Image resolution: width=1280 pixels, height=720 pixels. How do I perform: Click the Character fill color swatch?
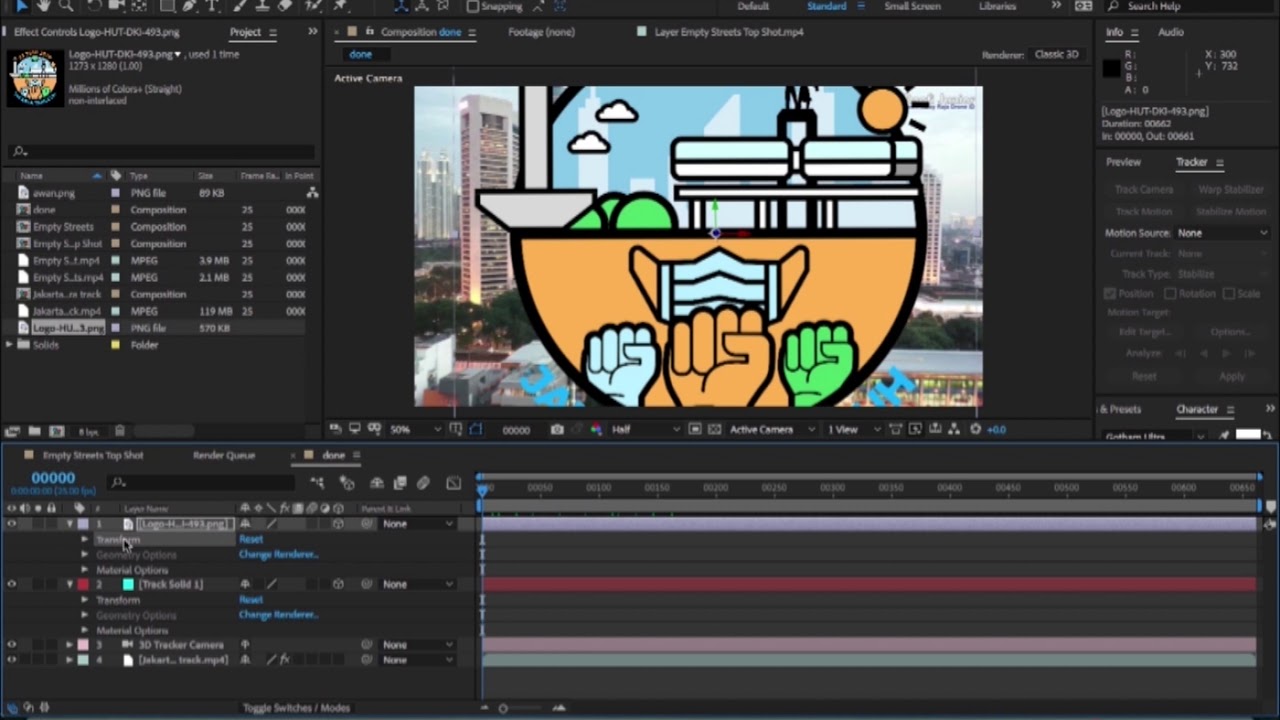pyautogui.click(x=1247, y=435)
